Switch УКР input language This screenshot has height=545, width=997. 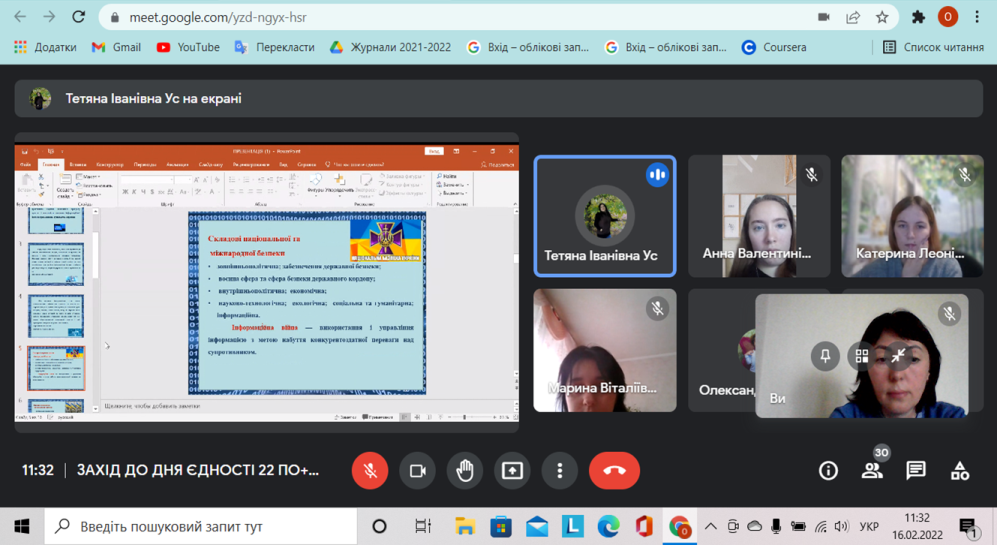[x=869, y=527]
